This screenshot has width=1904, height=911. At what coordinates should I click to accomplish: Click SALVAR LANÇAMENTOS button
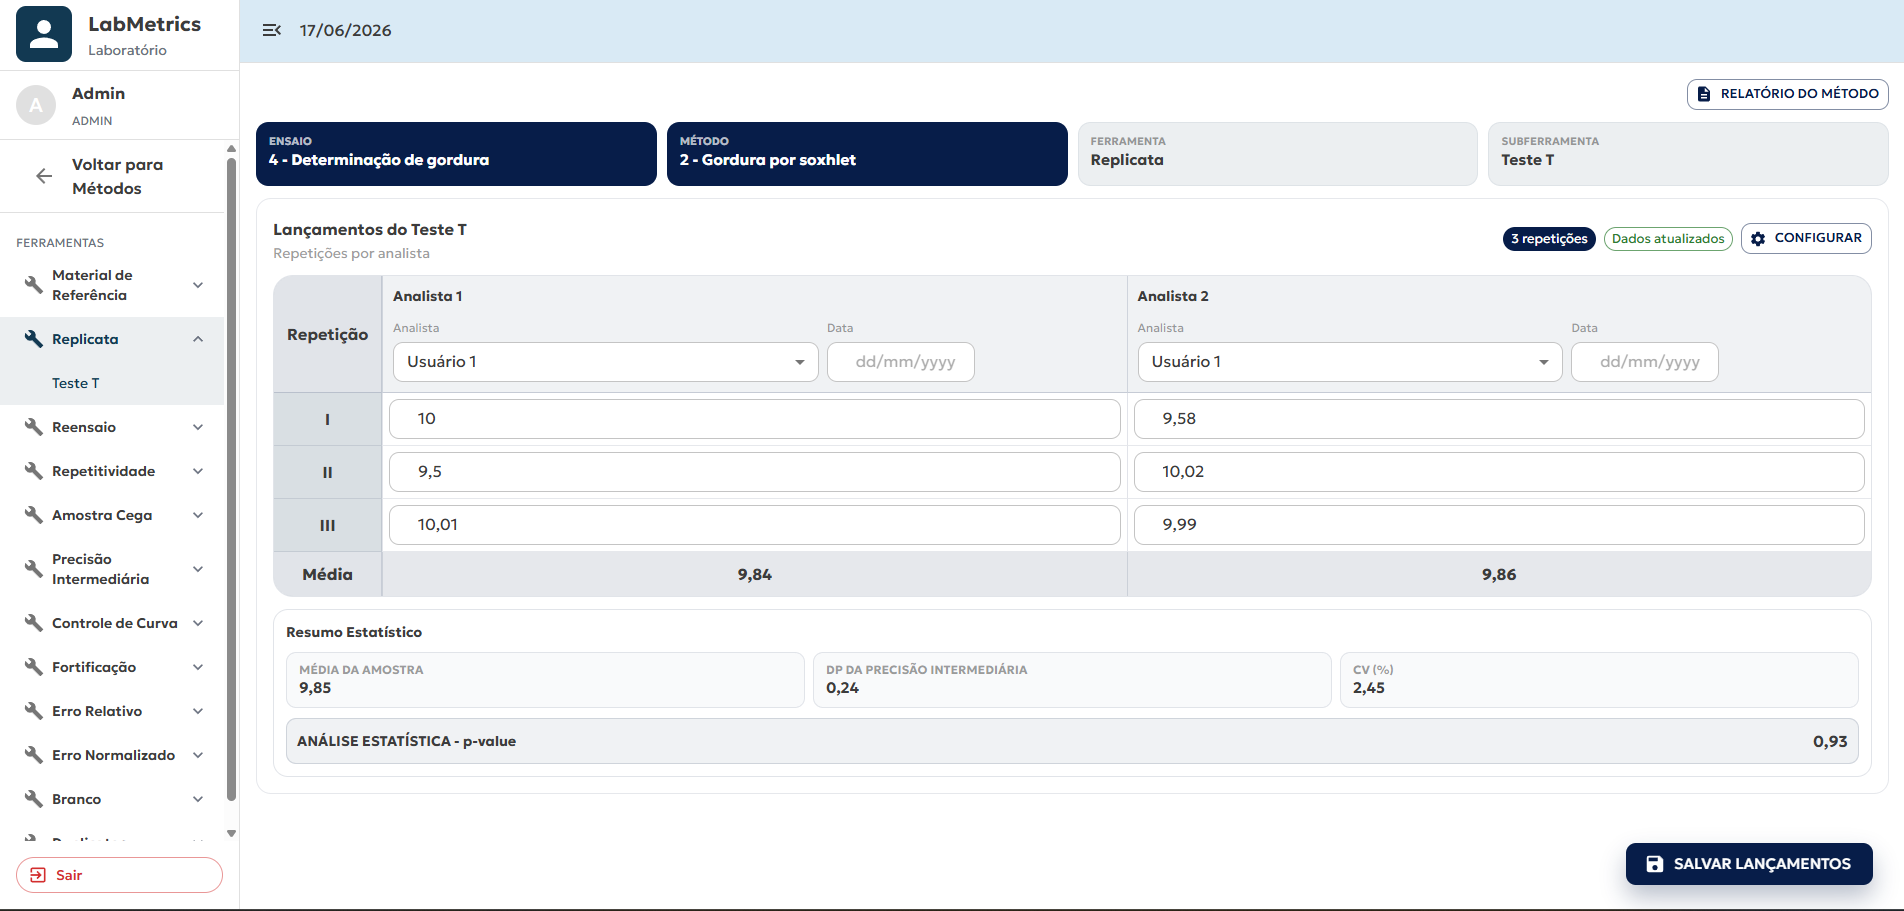coord(1749,864)
